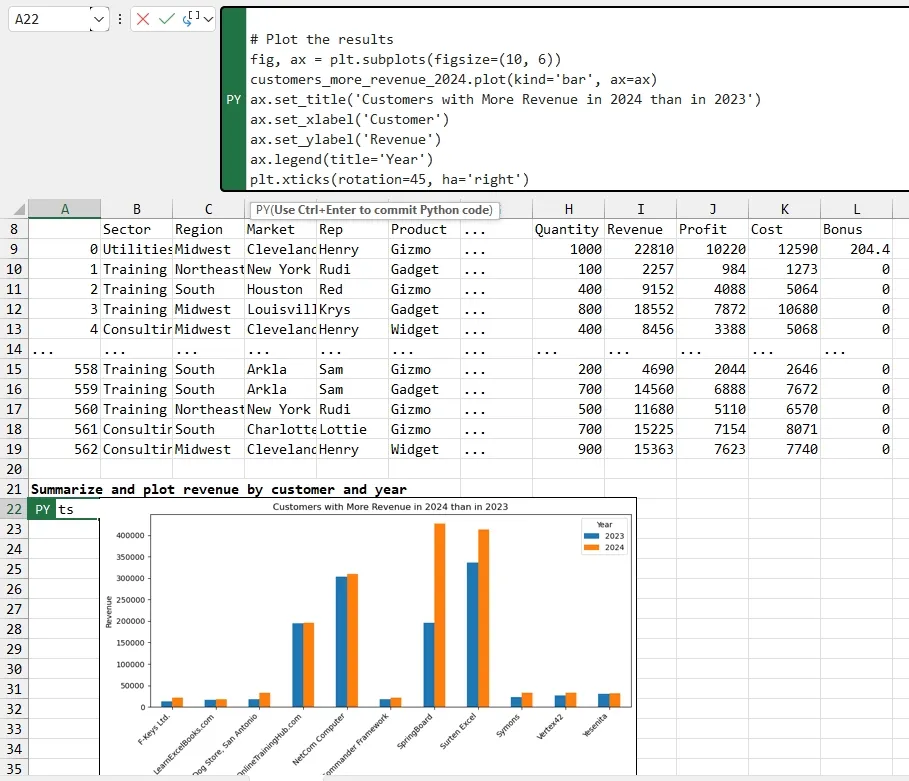The height and width of the screenshot is (781, 909).
Task: Click the 'fig, ax = plt.subplots' code line
Action: pos(405,60)
